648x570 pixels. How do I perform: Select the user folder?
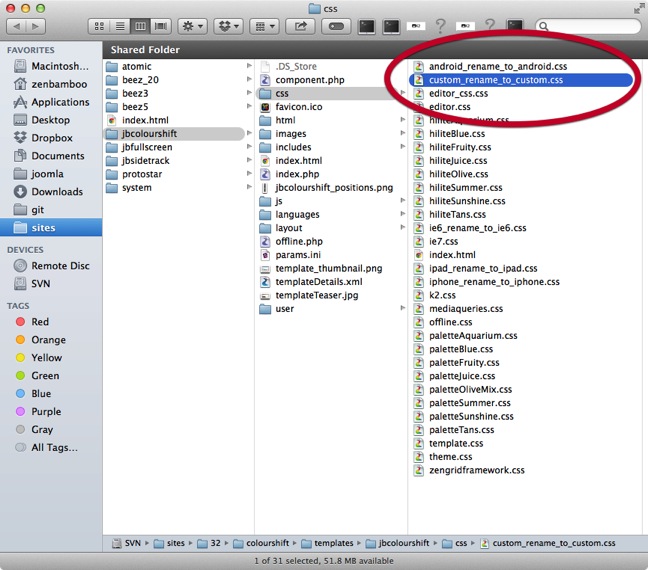tap(277, 309)
